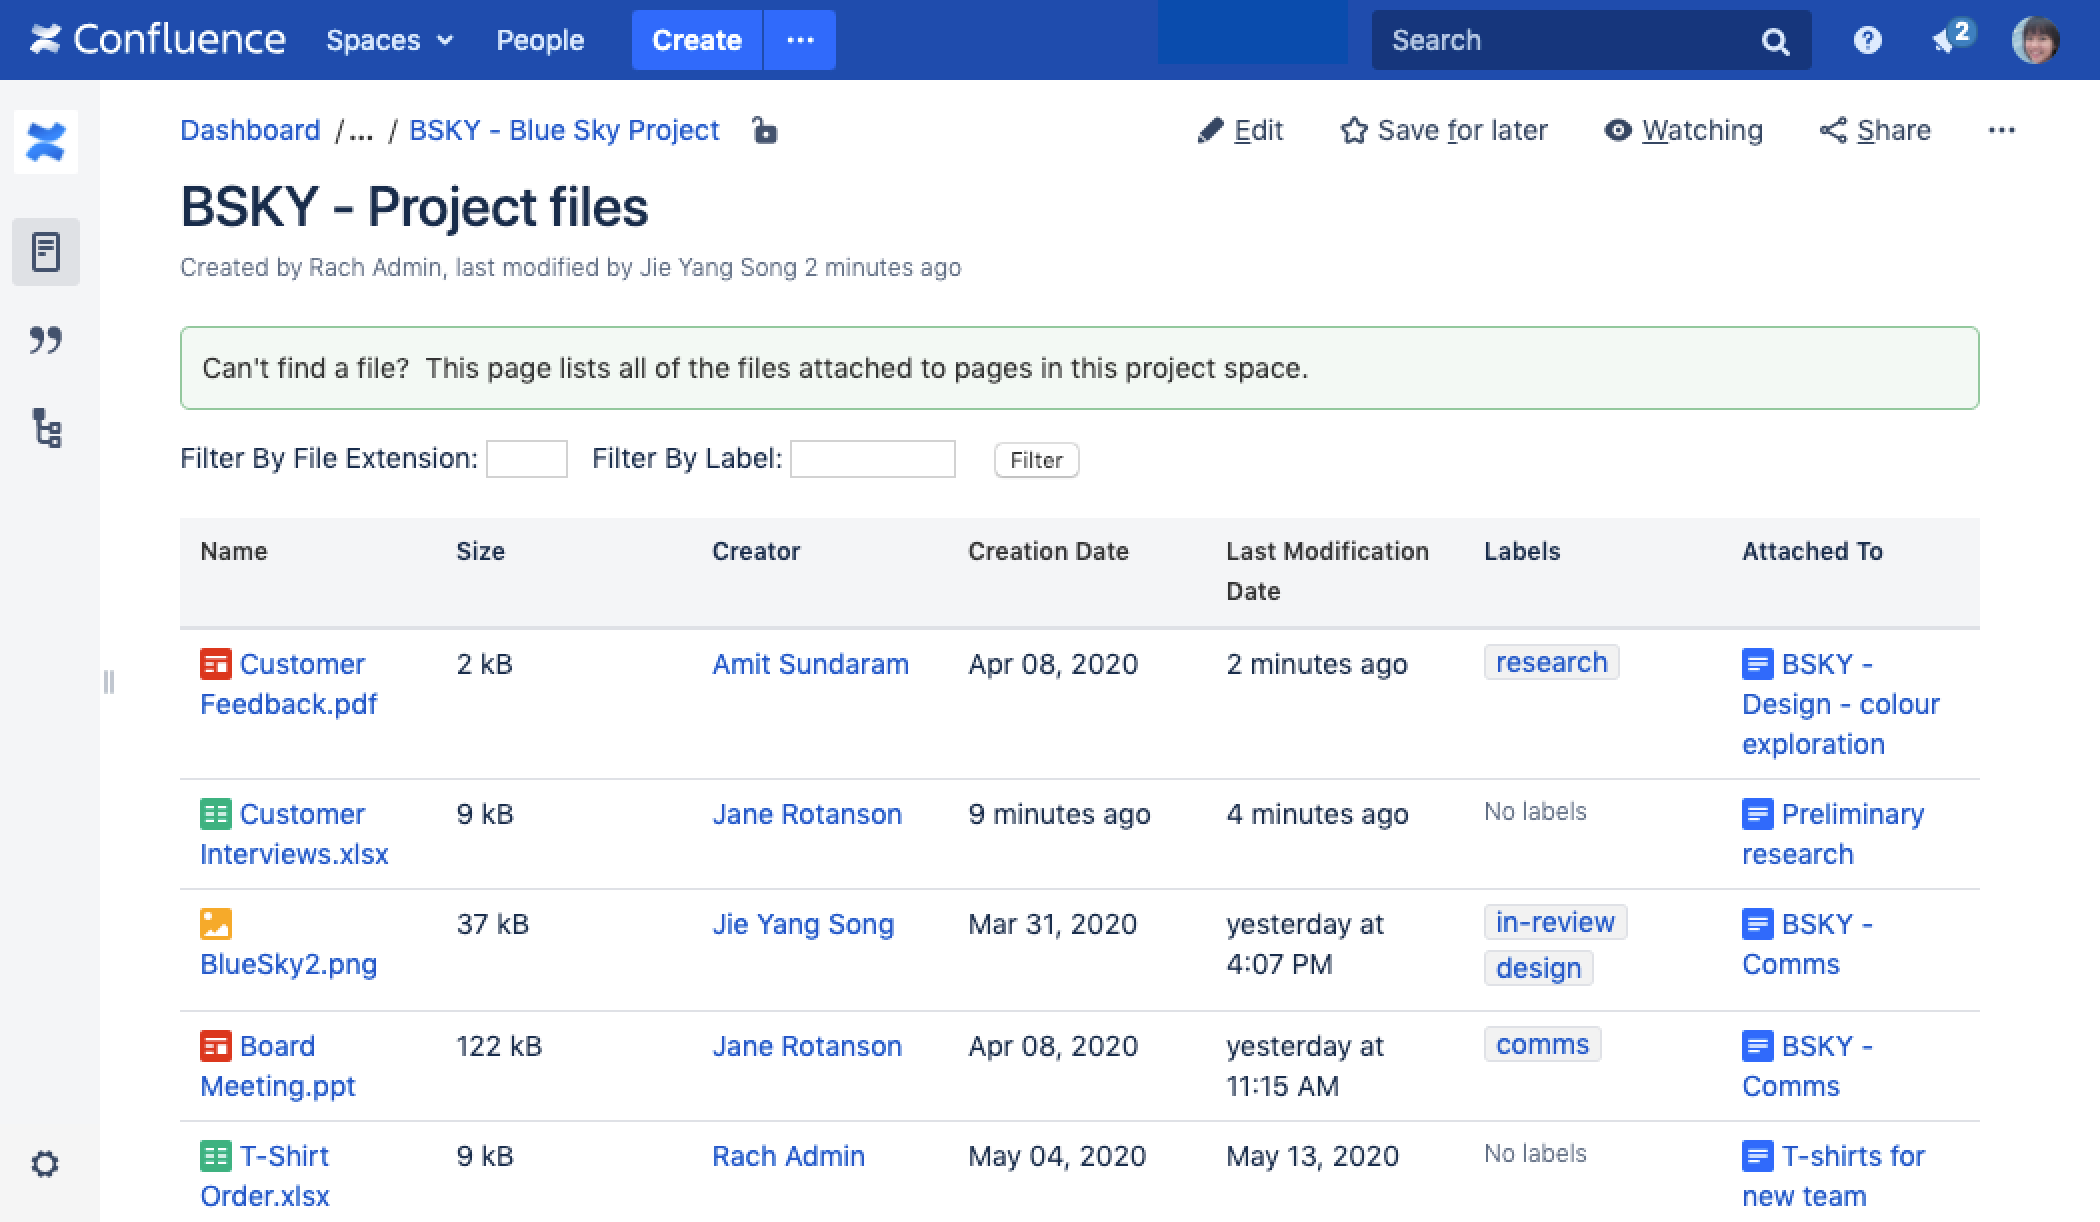Open the page tree icon in the sidebar
This screenshot has width=2100, height=1222.
(x=46, y=428)
